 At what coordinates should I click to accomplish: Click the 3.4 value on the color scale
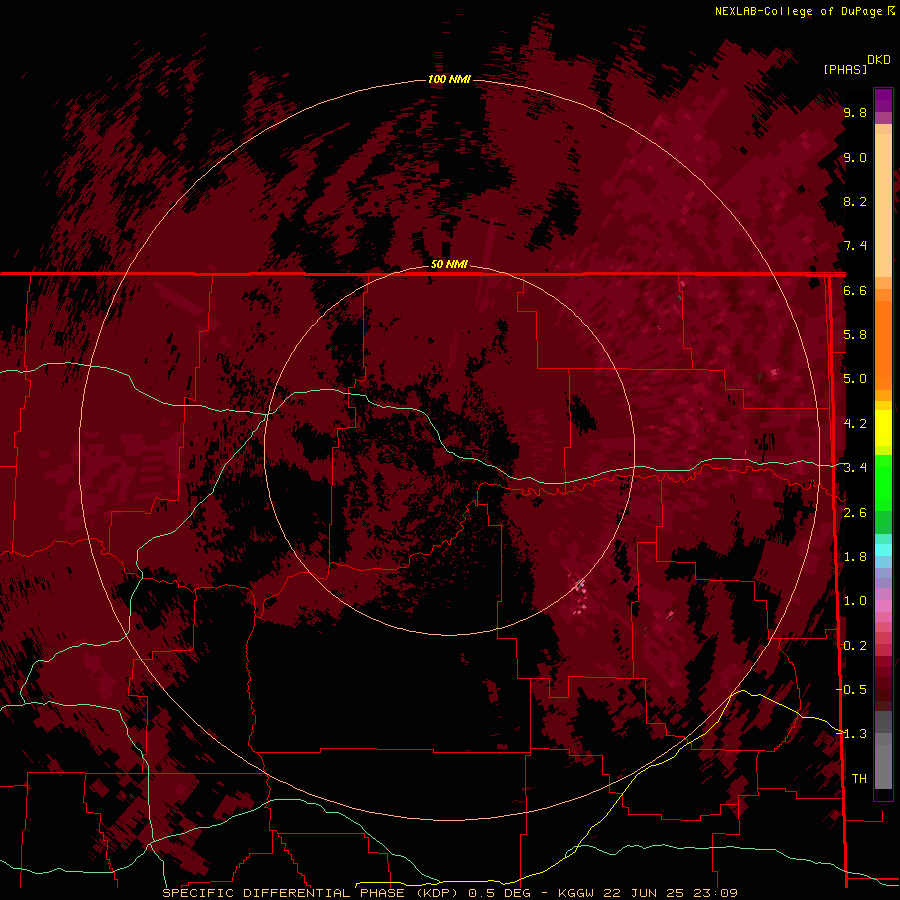point(855,468)
